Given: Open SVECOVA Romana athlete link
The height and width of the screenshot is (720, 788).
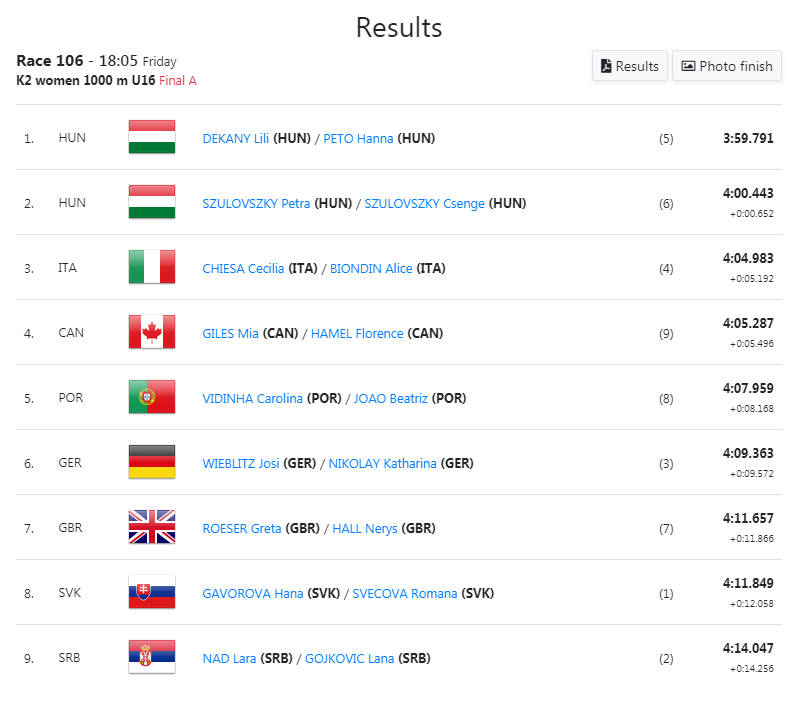Looking at the screenshot, I should [405, 593].
